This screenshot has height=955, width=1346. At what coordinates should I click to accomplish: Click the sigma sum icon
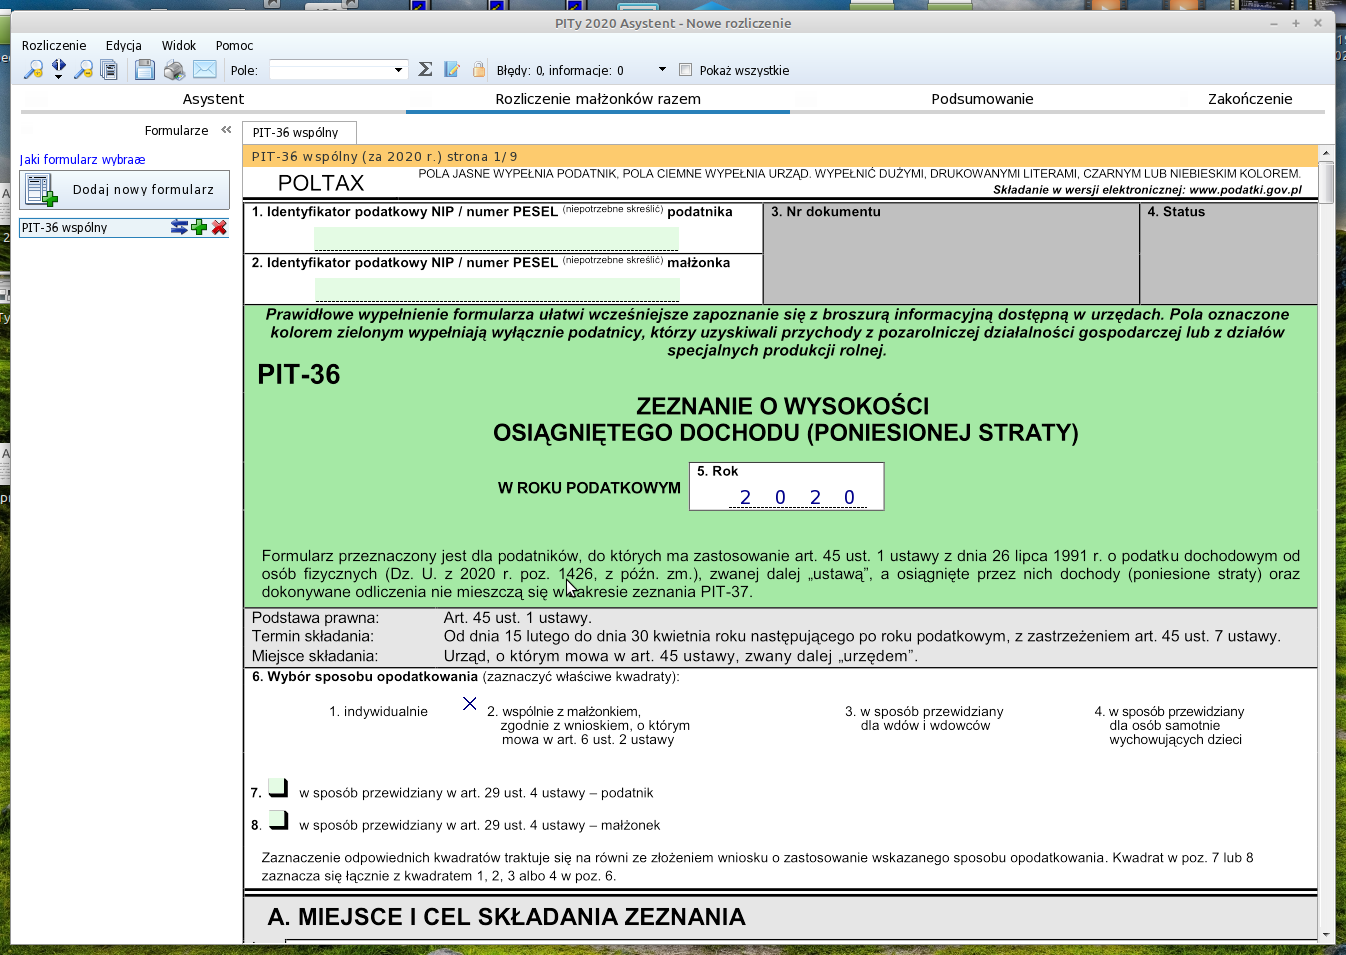425,70
